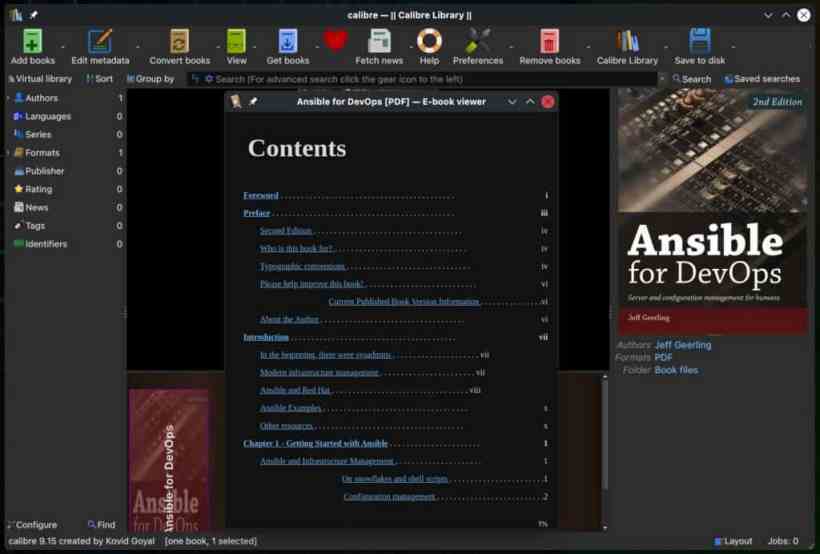
Task: Click the book list vertical scrollbar
Action: coord(605,451)
